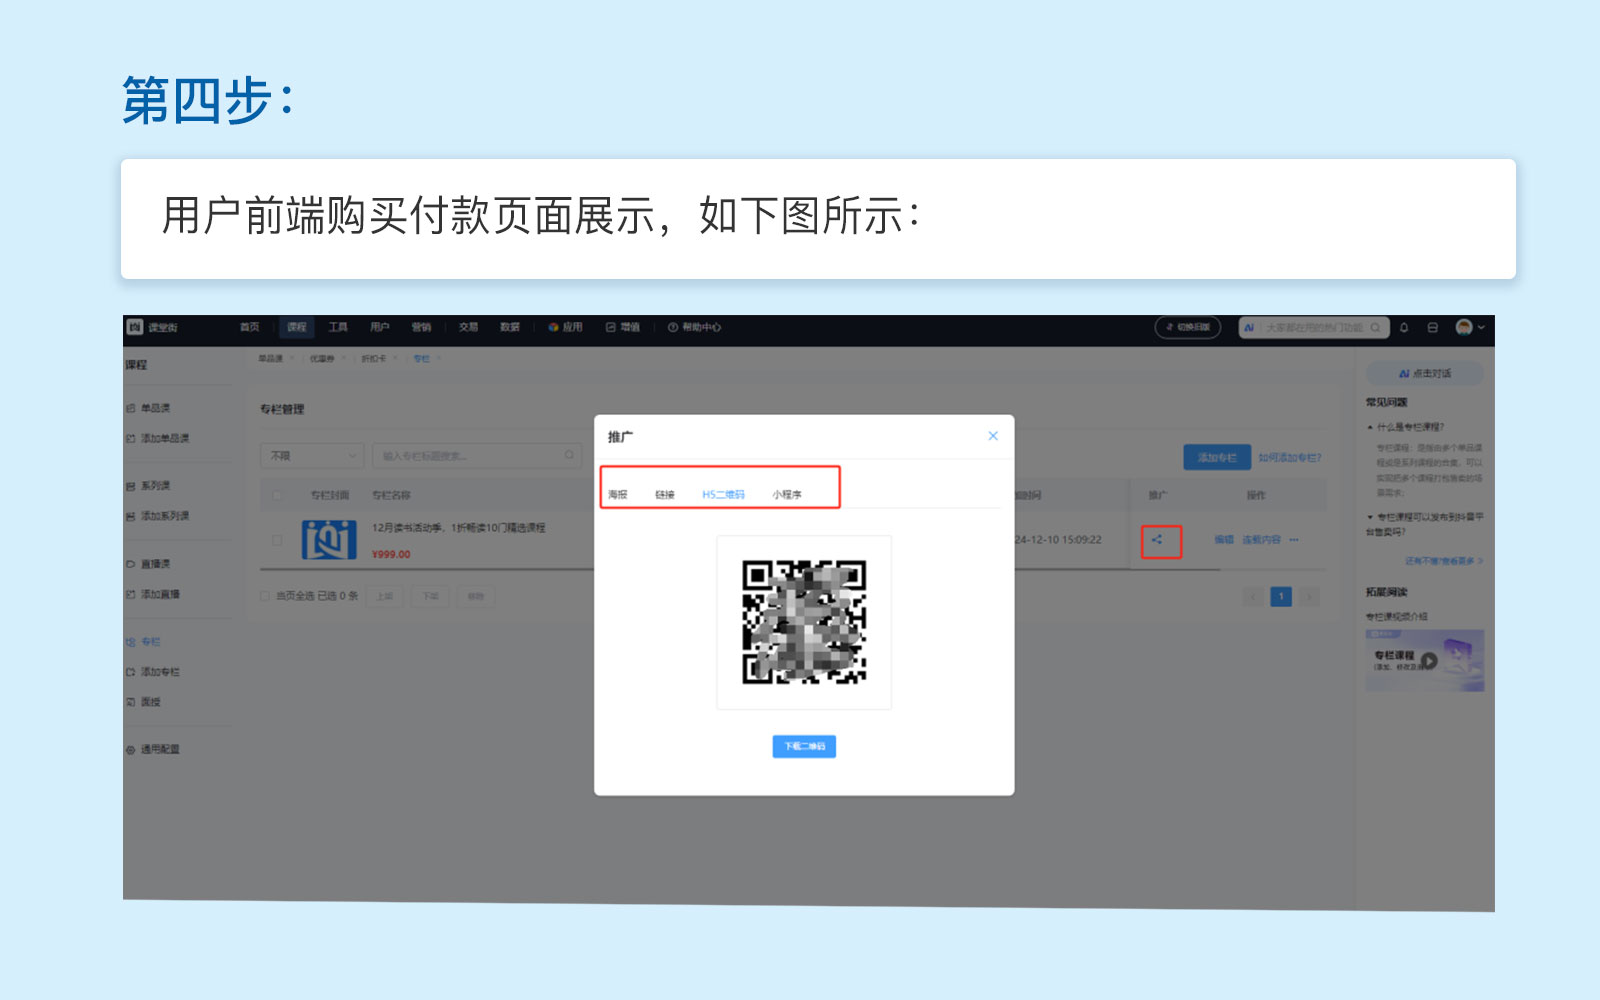Image resolution: width=1600 pixels, height=1000 pixels.
Task: Open the 应用 item with colorful icon
Action: tap(565, 327)
